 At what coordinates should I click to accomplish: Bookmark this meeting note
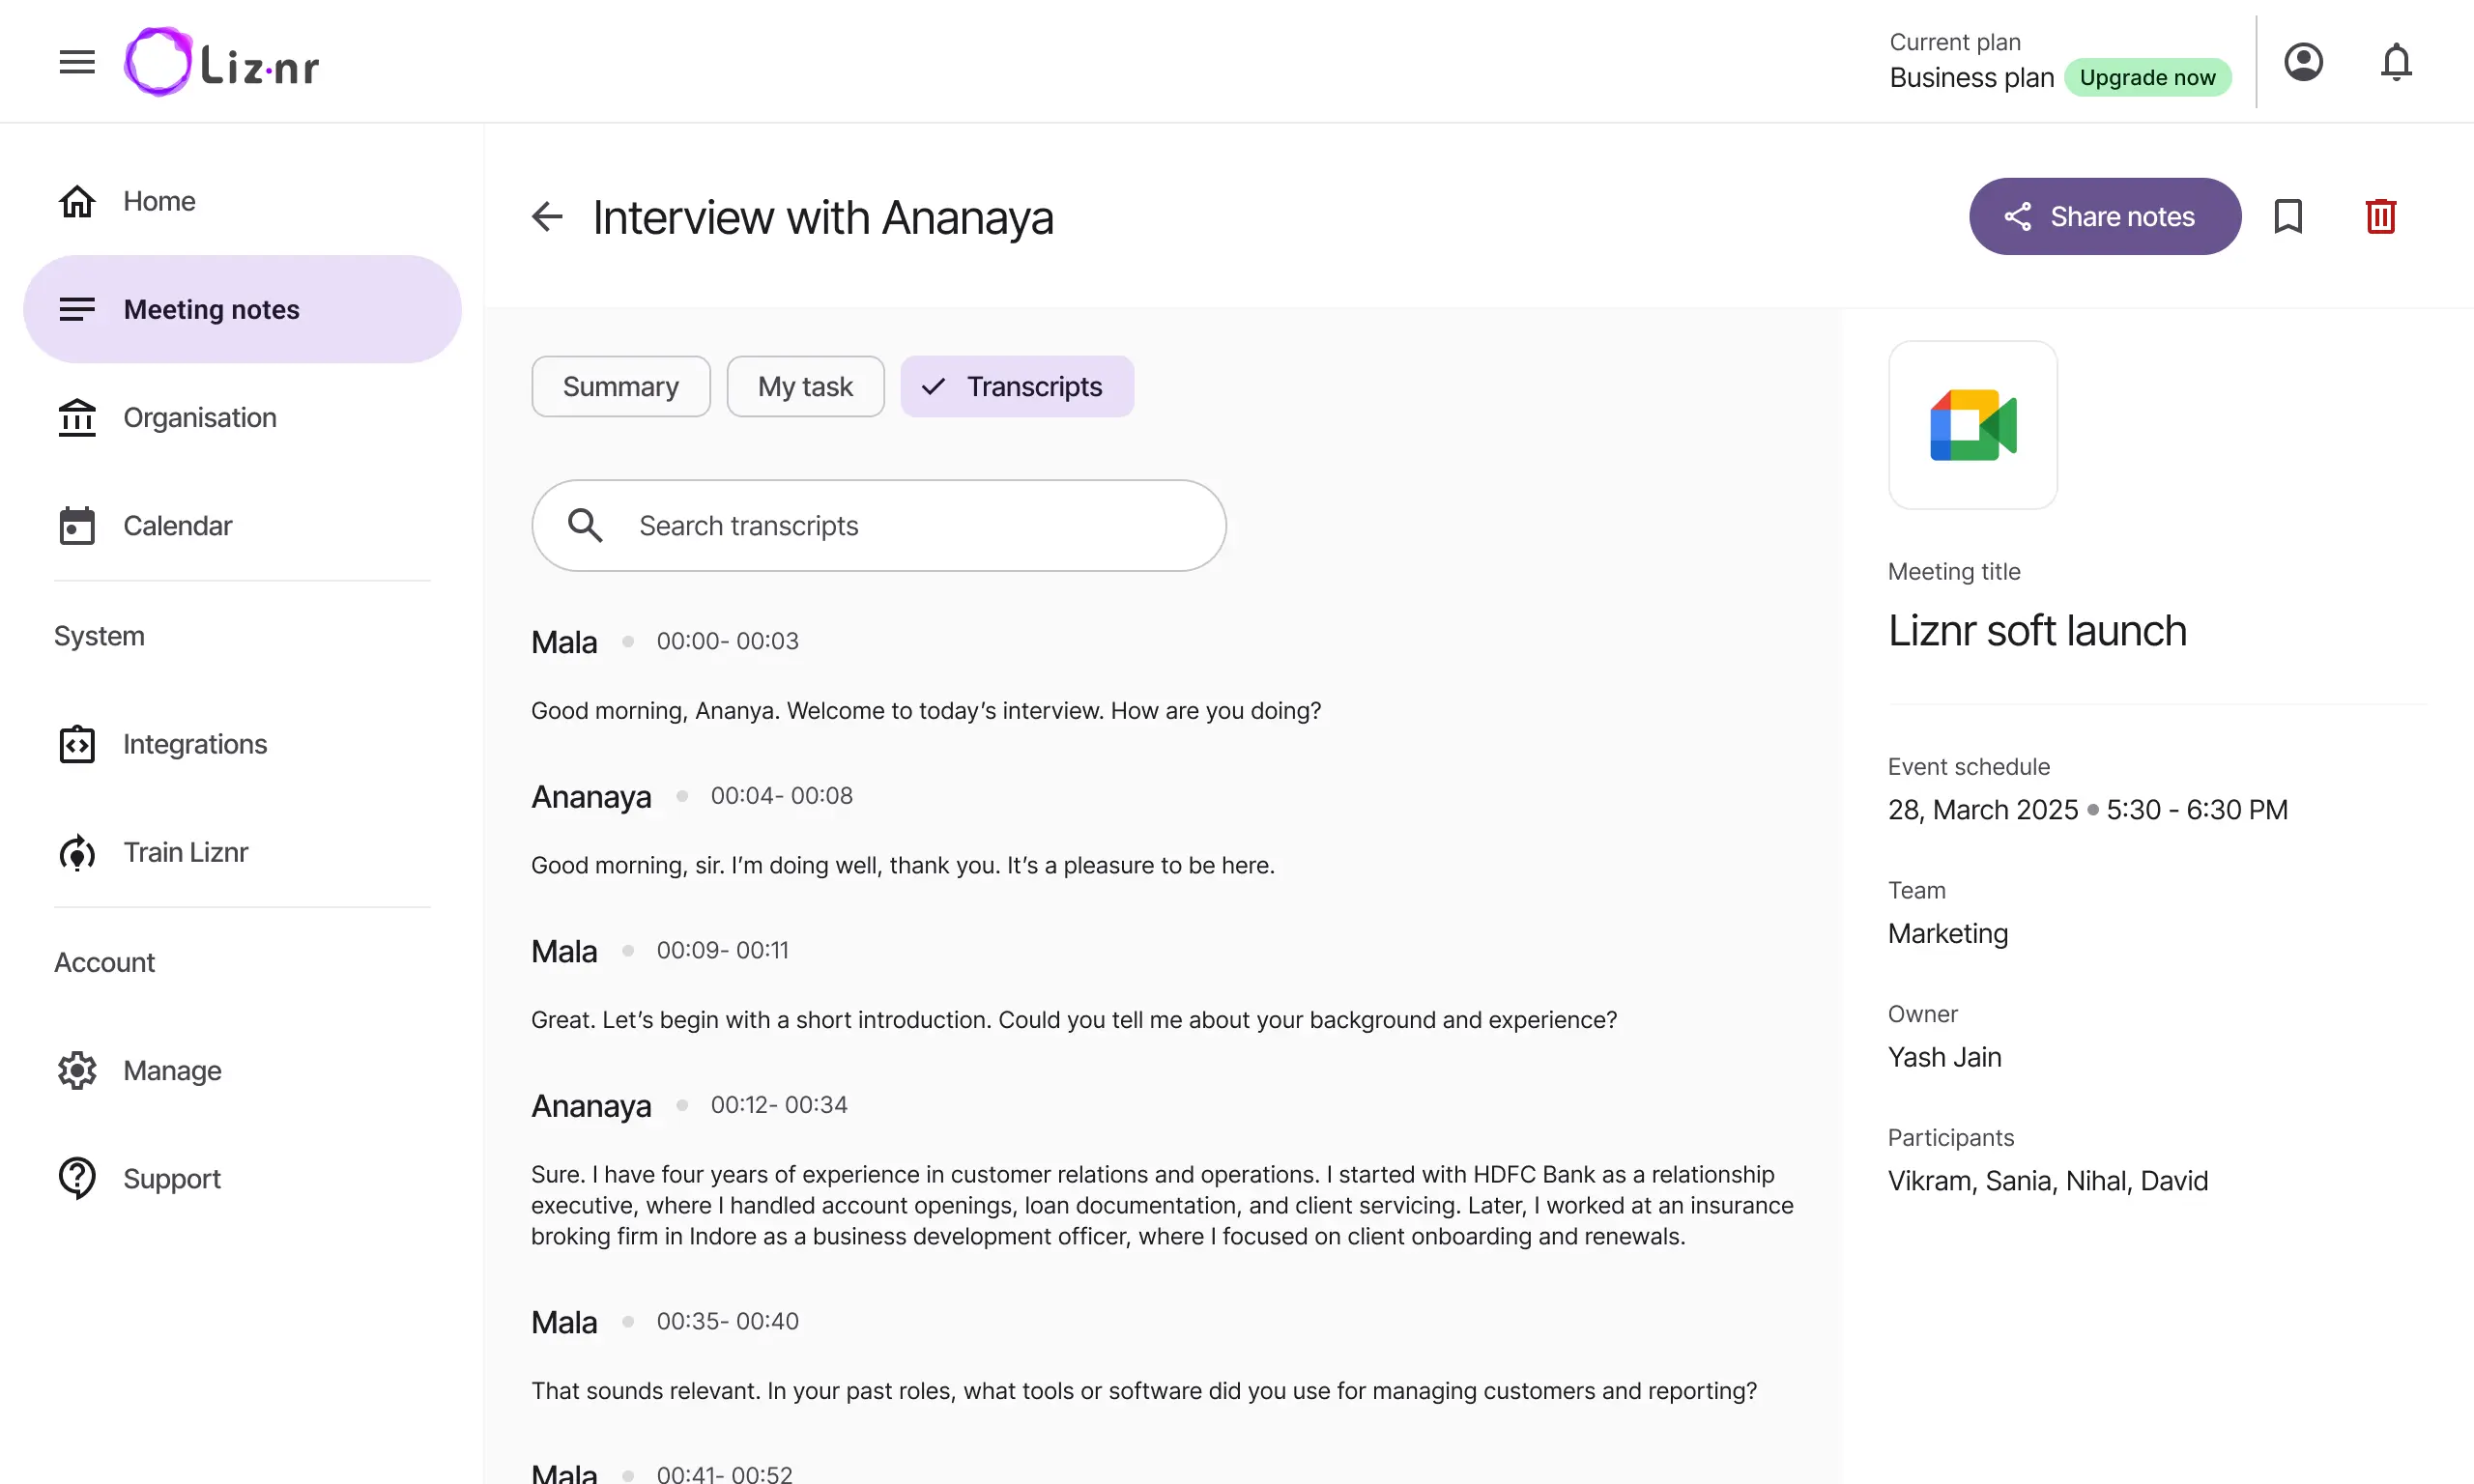2288,217
